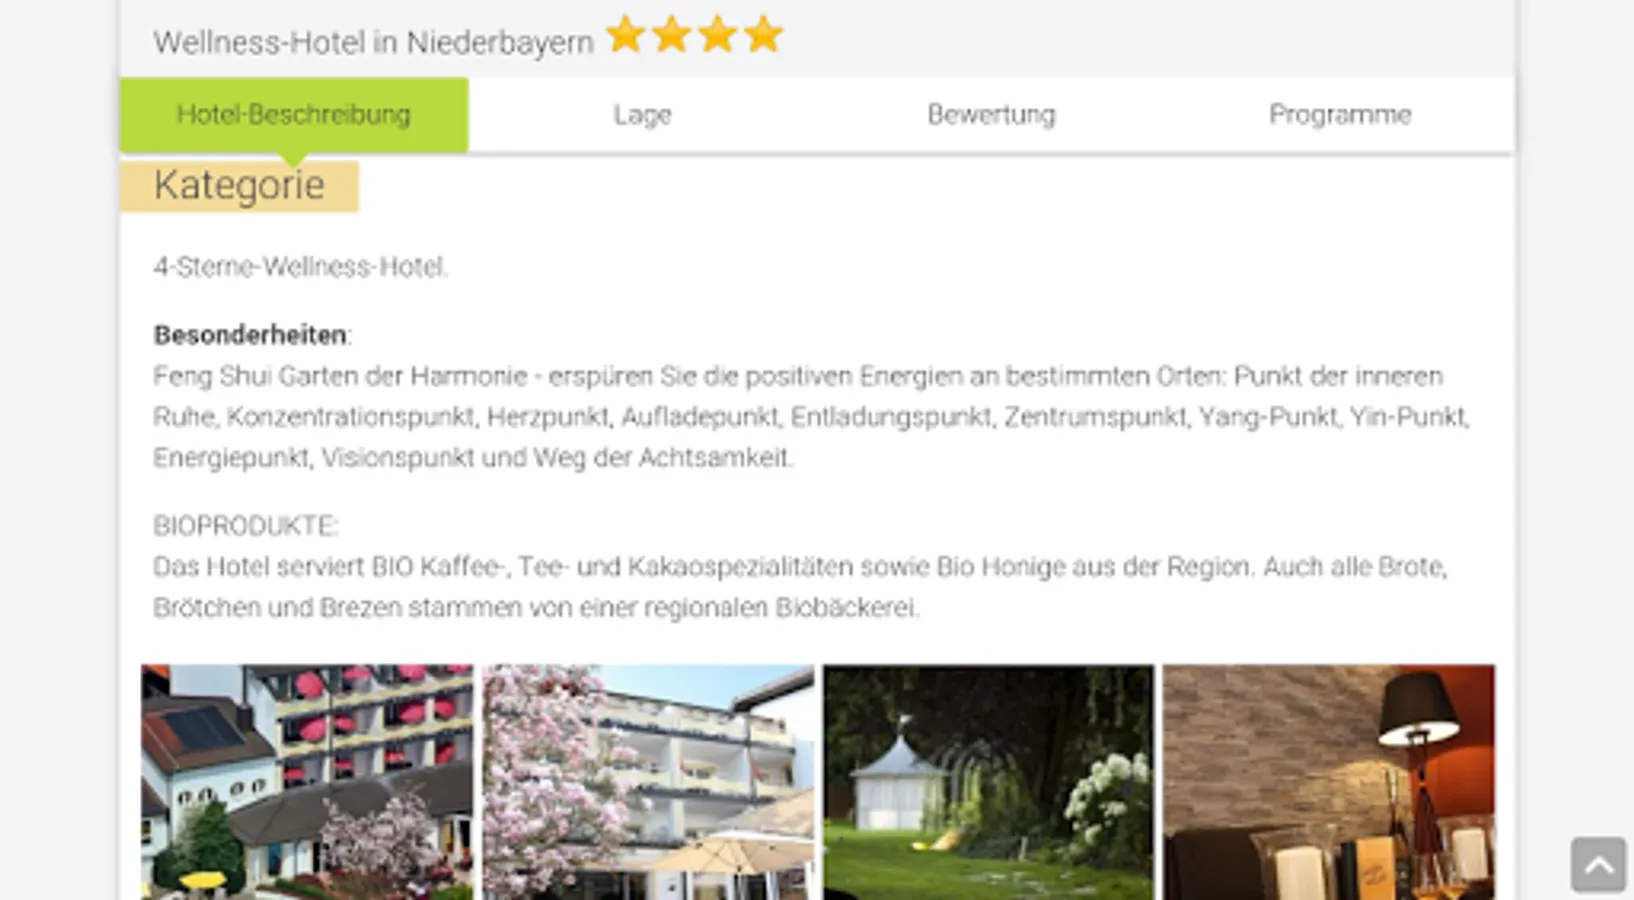Click the Besonderheiten bold heading
Screen dimensions: 1634x900
[x=250, y=335]
